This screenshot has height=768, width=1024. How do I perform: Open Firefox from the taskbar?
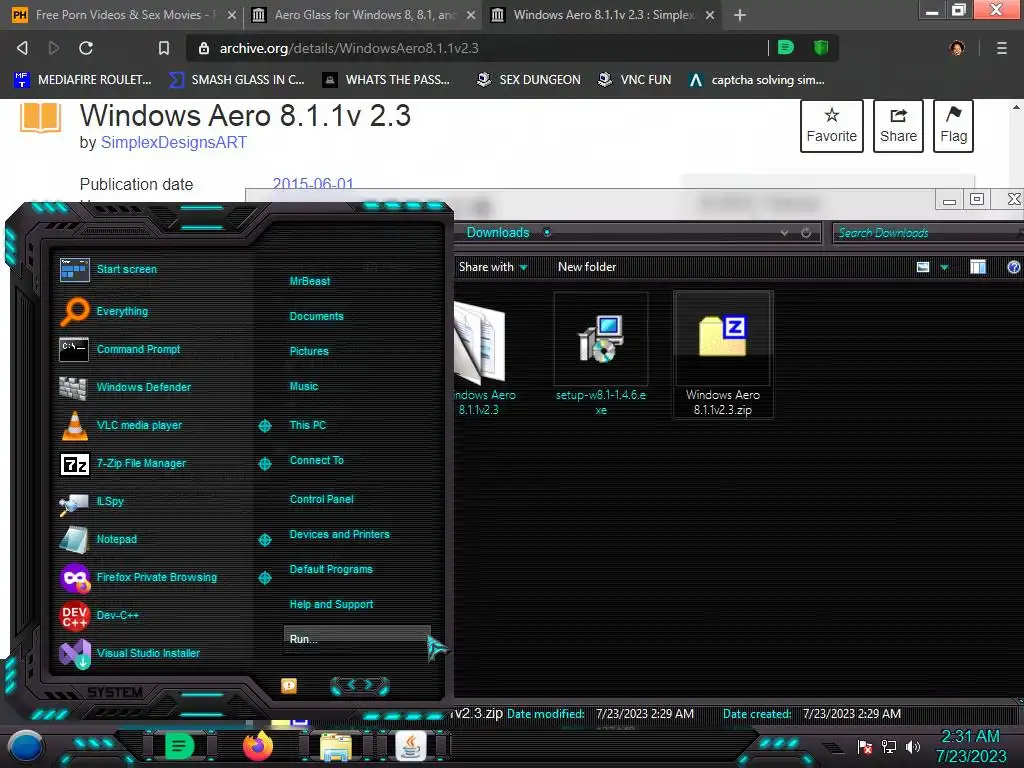pos(258,746)
